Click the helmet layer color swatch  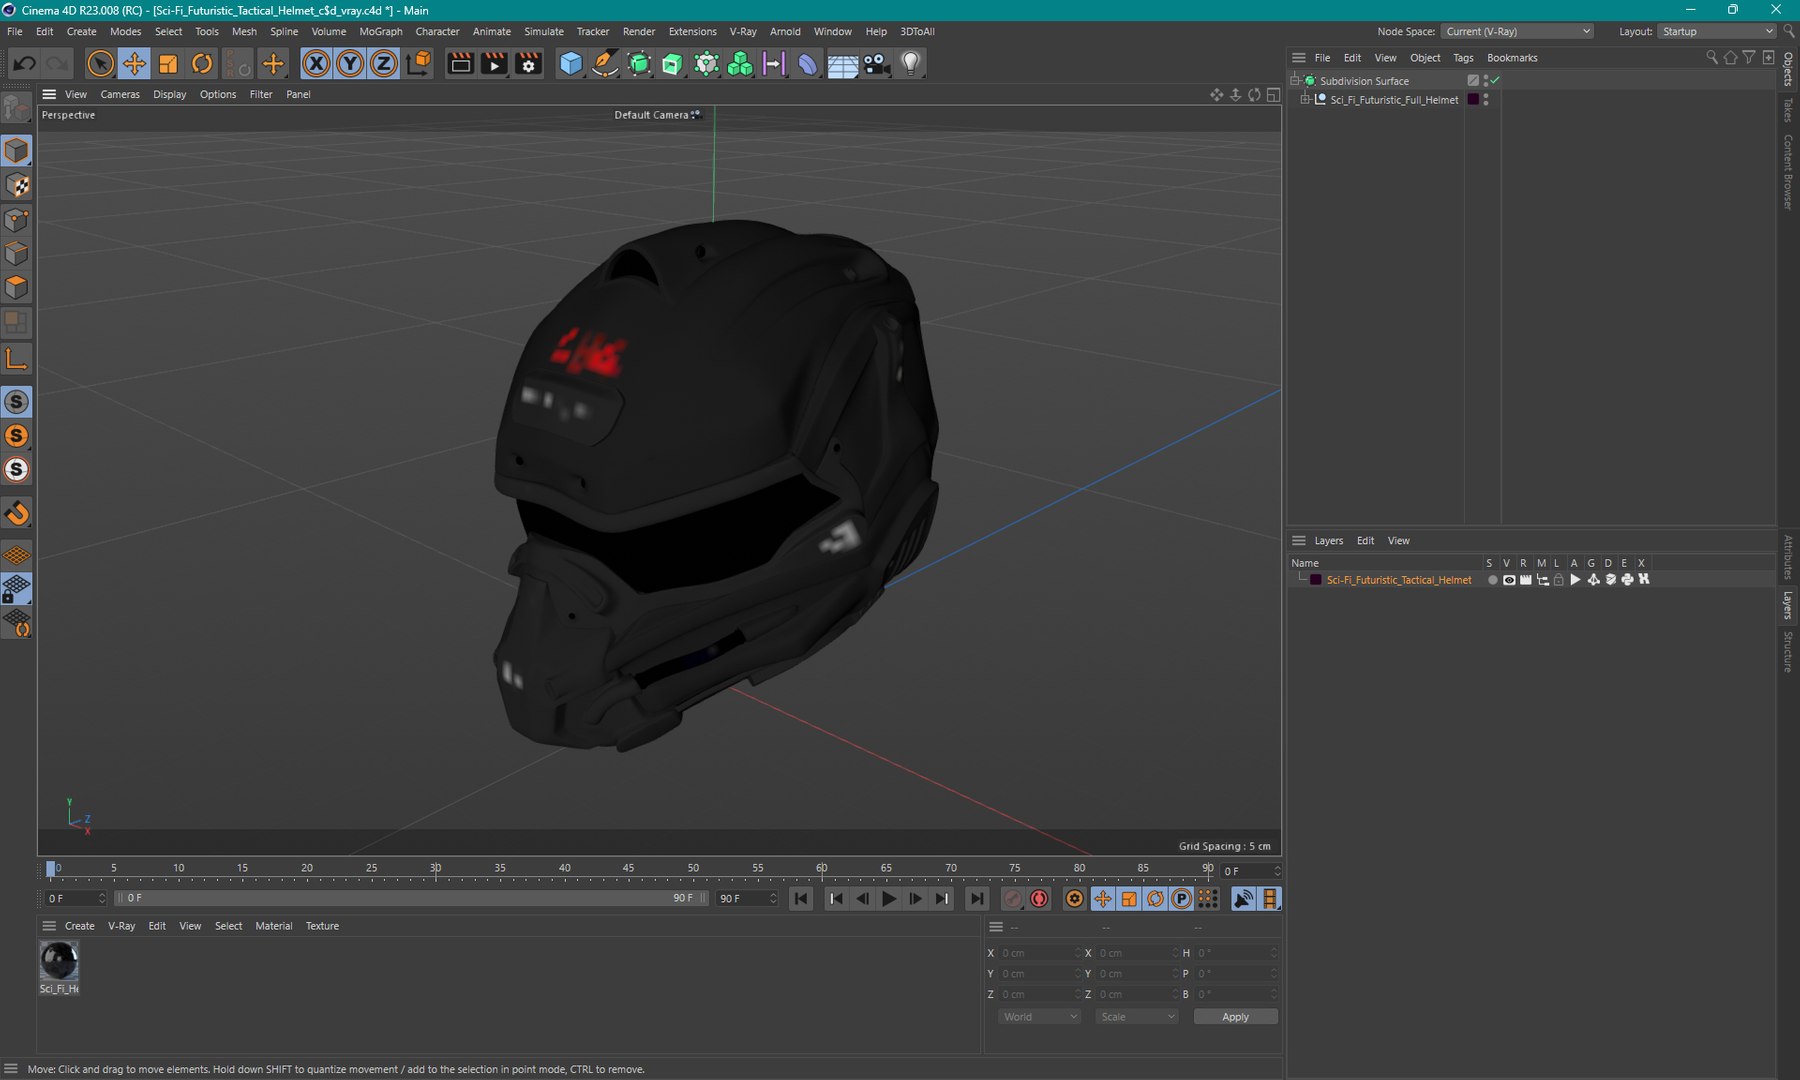[1316, 580]
